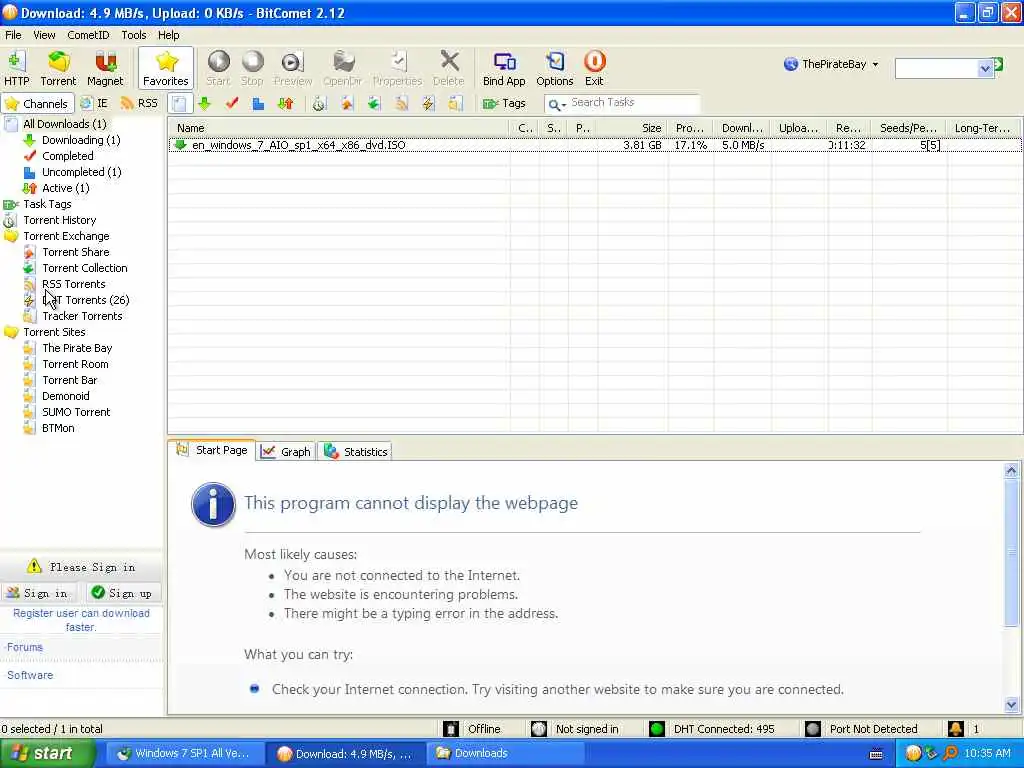Filter by uncompleted tasks blue icon
1024x768 pixels.
pyautogui.click(x=259, y=103)
